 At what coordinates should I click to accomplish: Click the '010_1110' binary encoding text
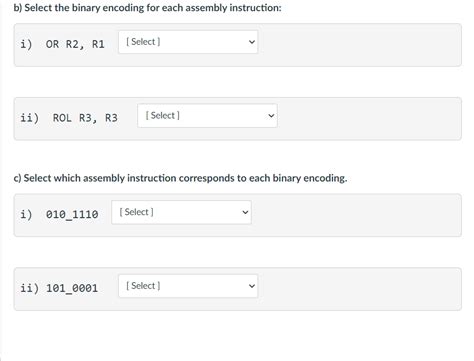(72, 214)
